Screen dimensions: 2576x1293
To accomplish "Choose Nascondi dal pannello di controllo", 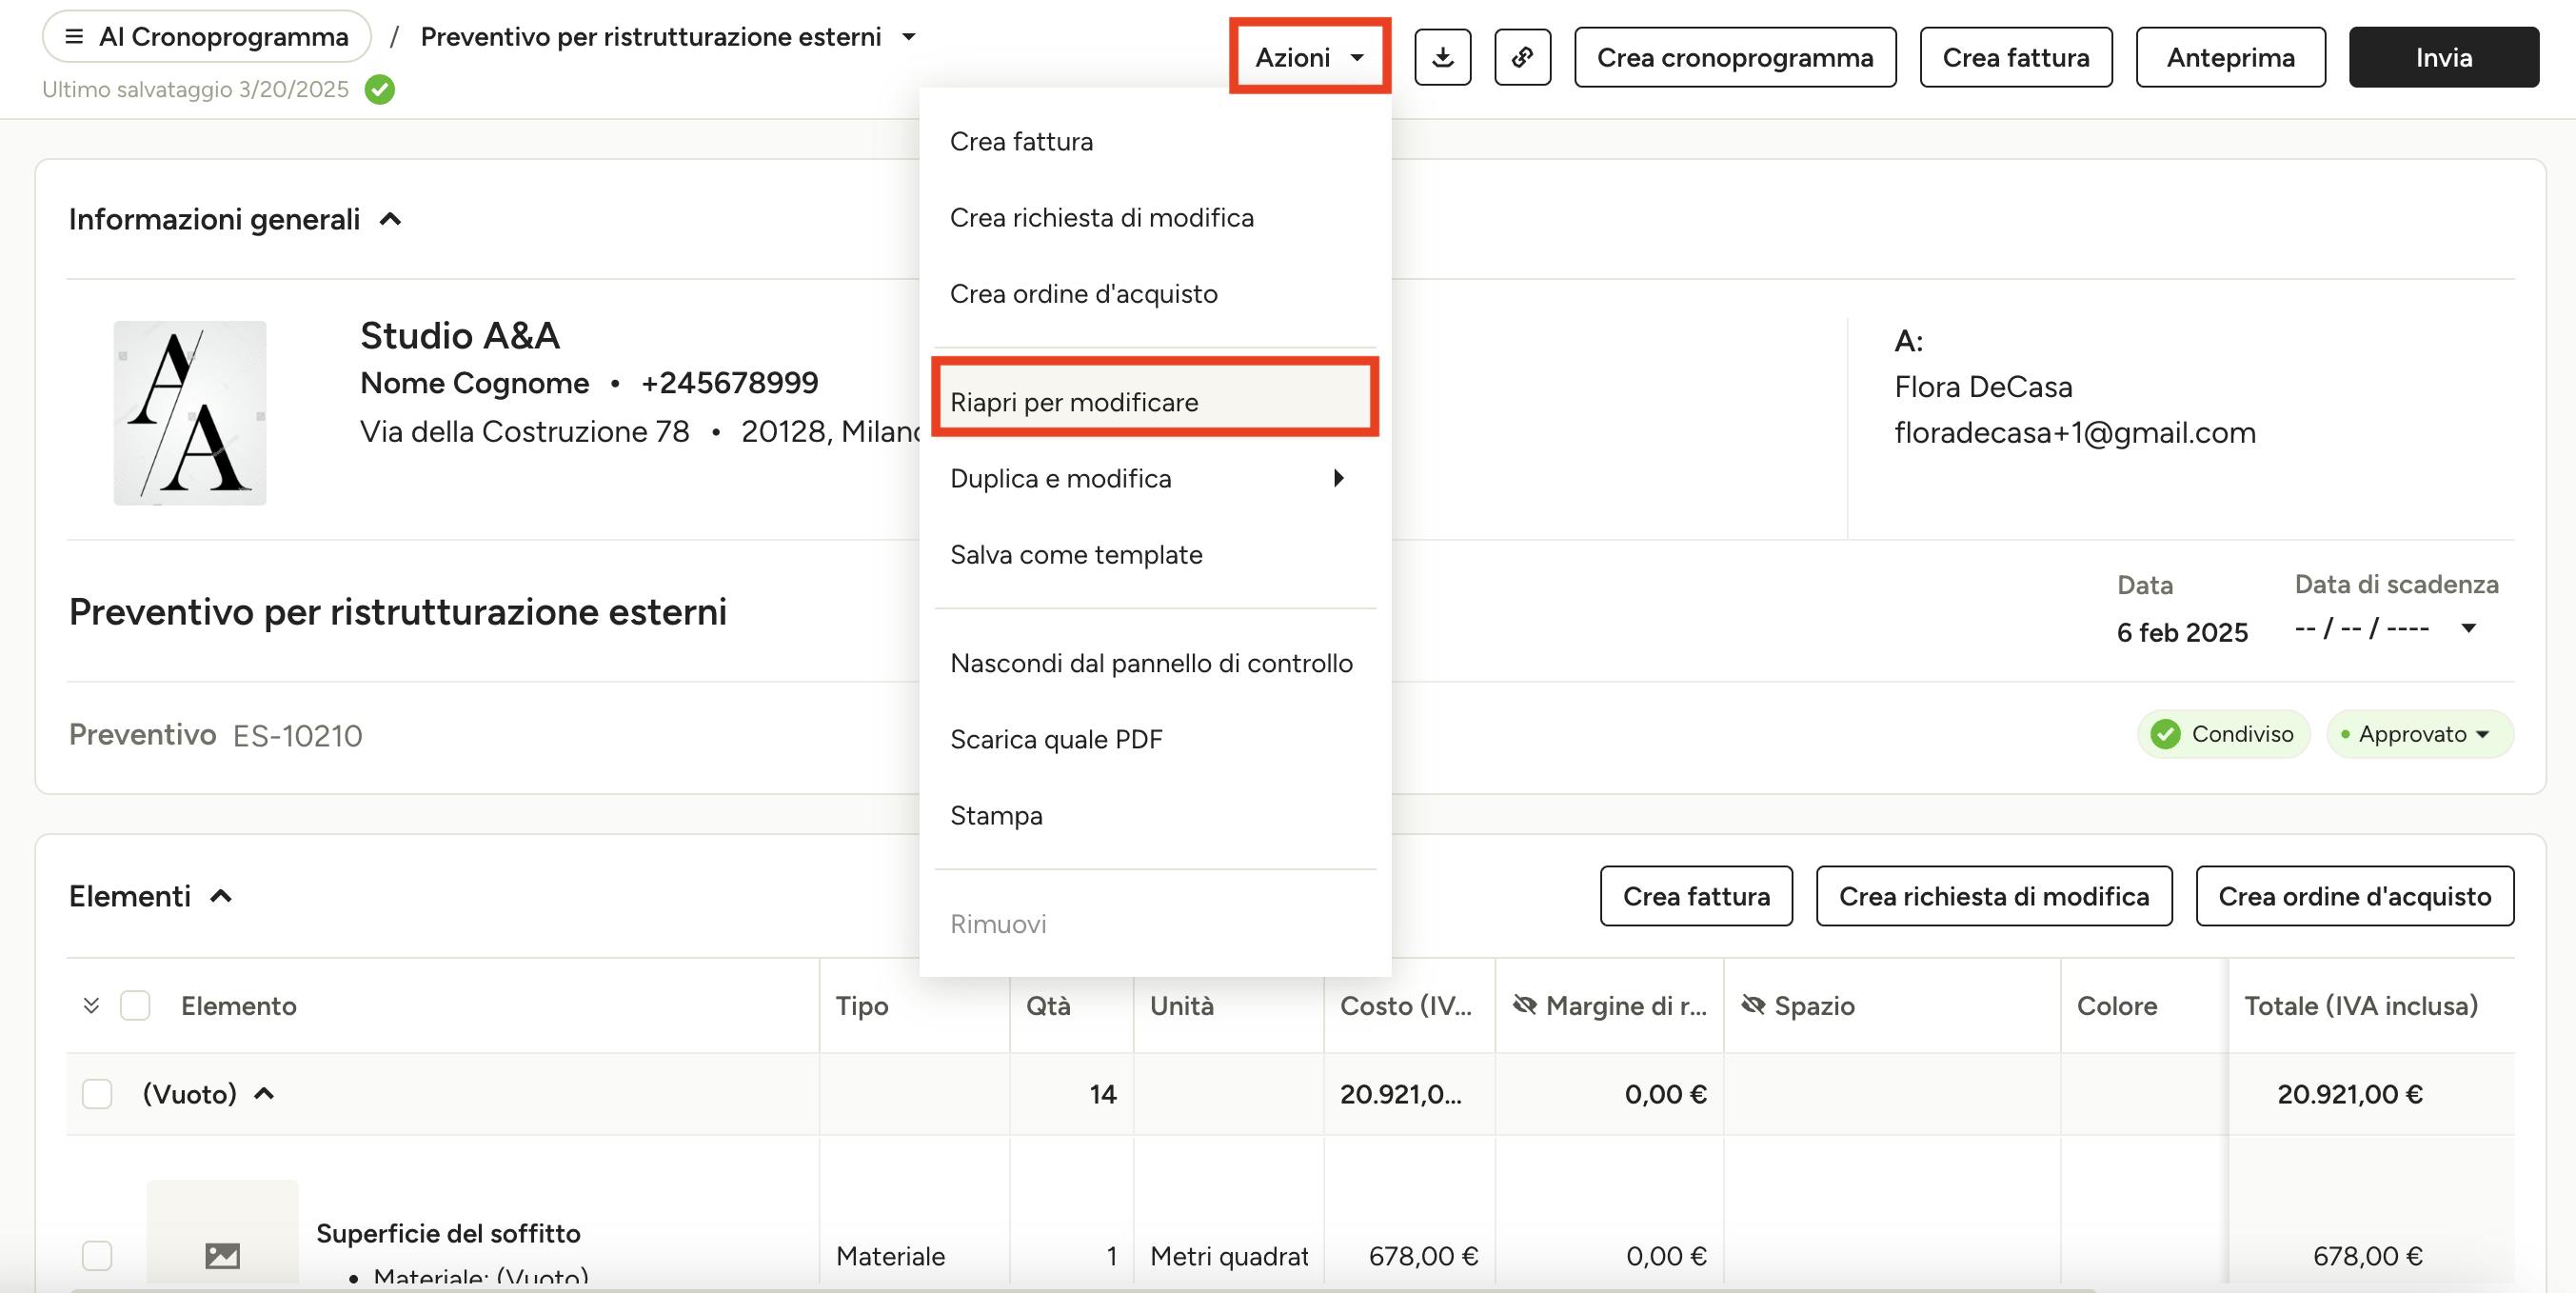I will tap(1155, 663).
